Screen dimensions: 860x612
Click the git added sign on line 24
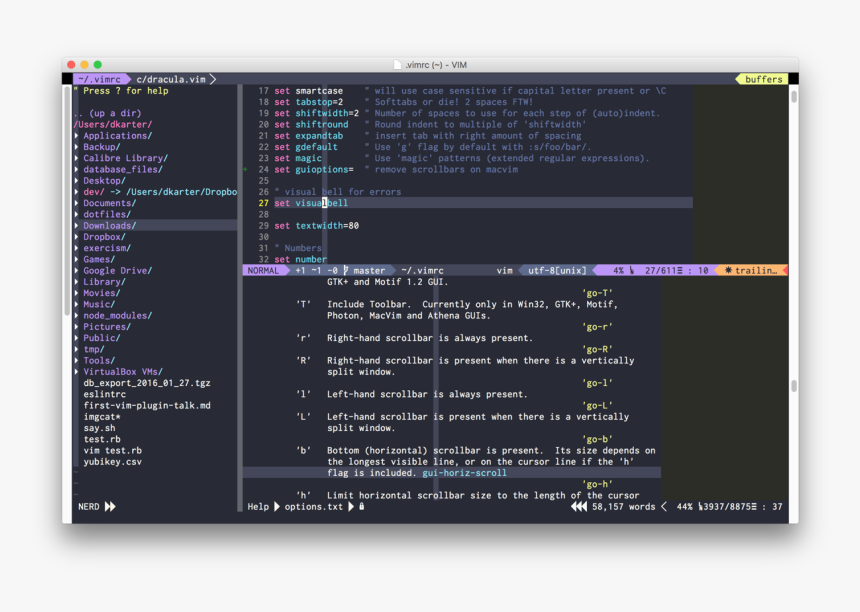(246, 169)
